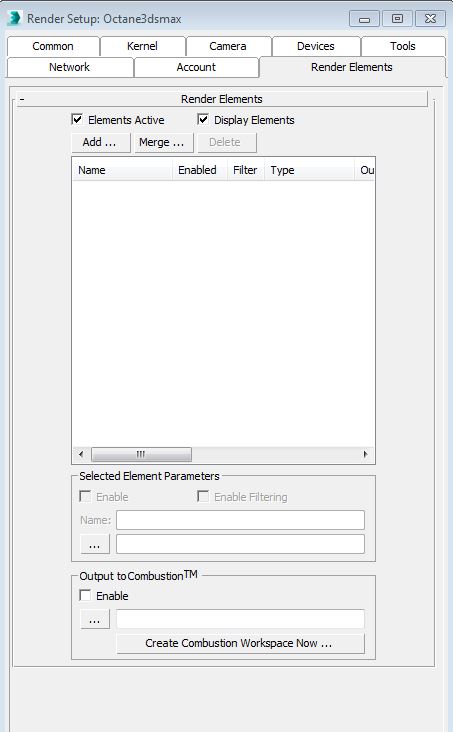Toggle the Enable Filtering checkbox
Screen dimensions: 453x732
point(203,496)
